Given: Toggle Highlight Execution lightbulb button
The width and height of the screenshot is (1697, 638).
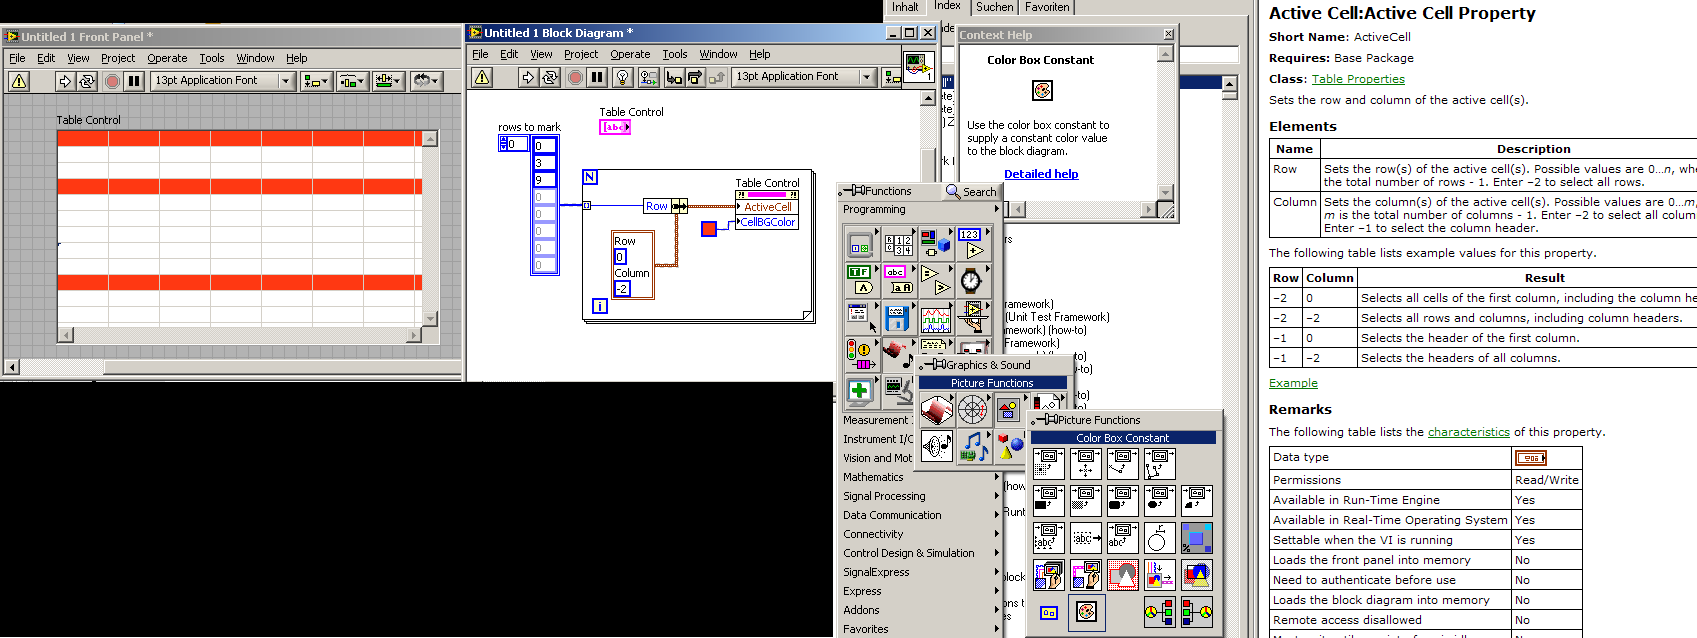Looking at the screenshot, I should click(622, 77).
